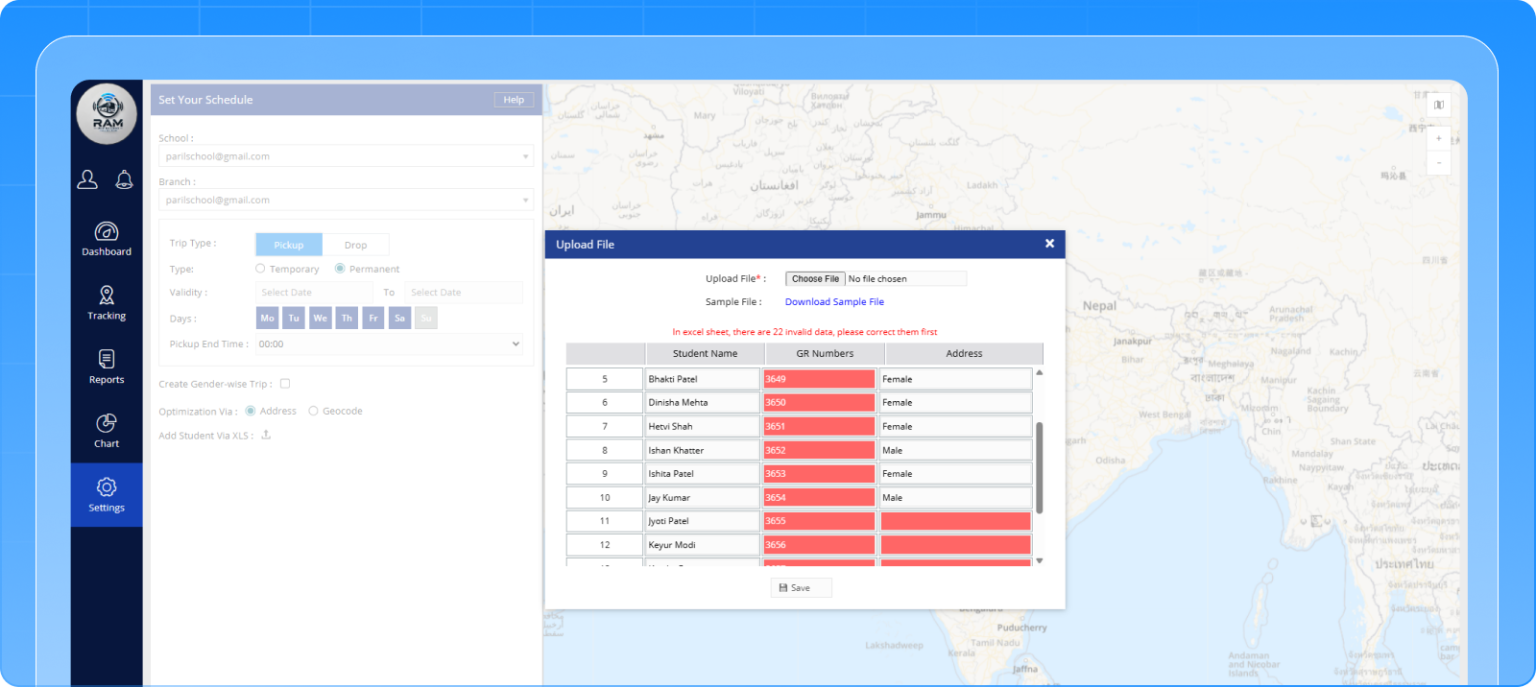The image size is (1536, 687).
Task: Open the Settings menu item
Action: pyautogui.click(x=106, y=495)
